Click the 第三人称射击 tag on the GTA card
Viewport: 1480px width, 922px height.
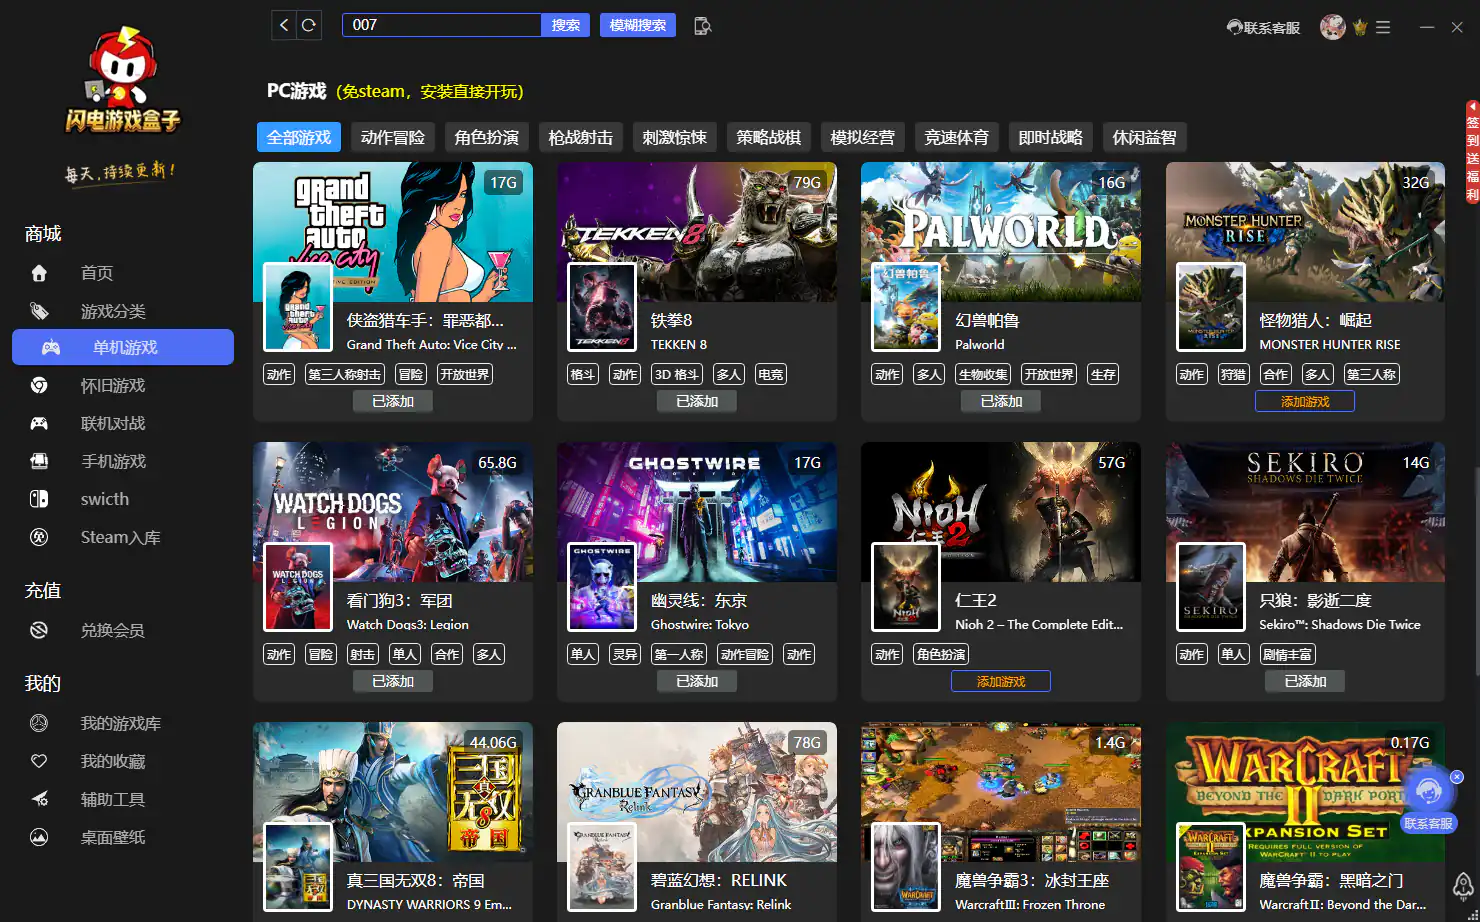344,375
